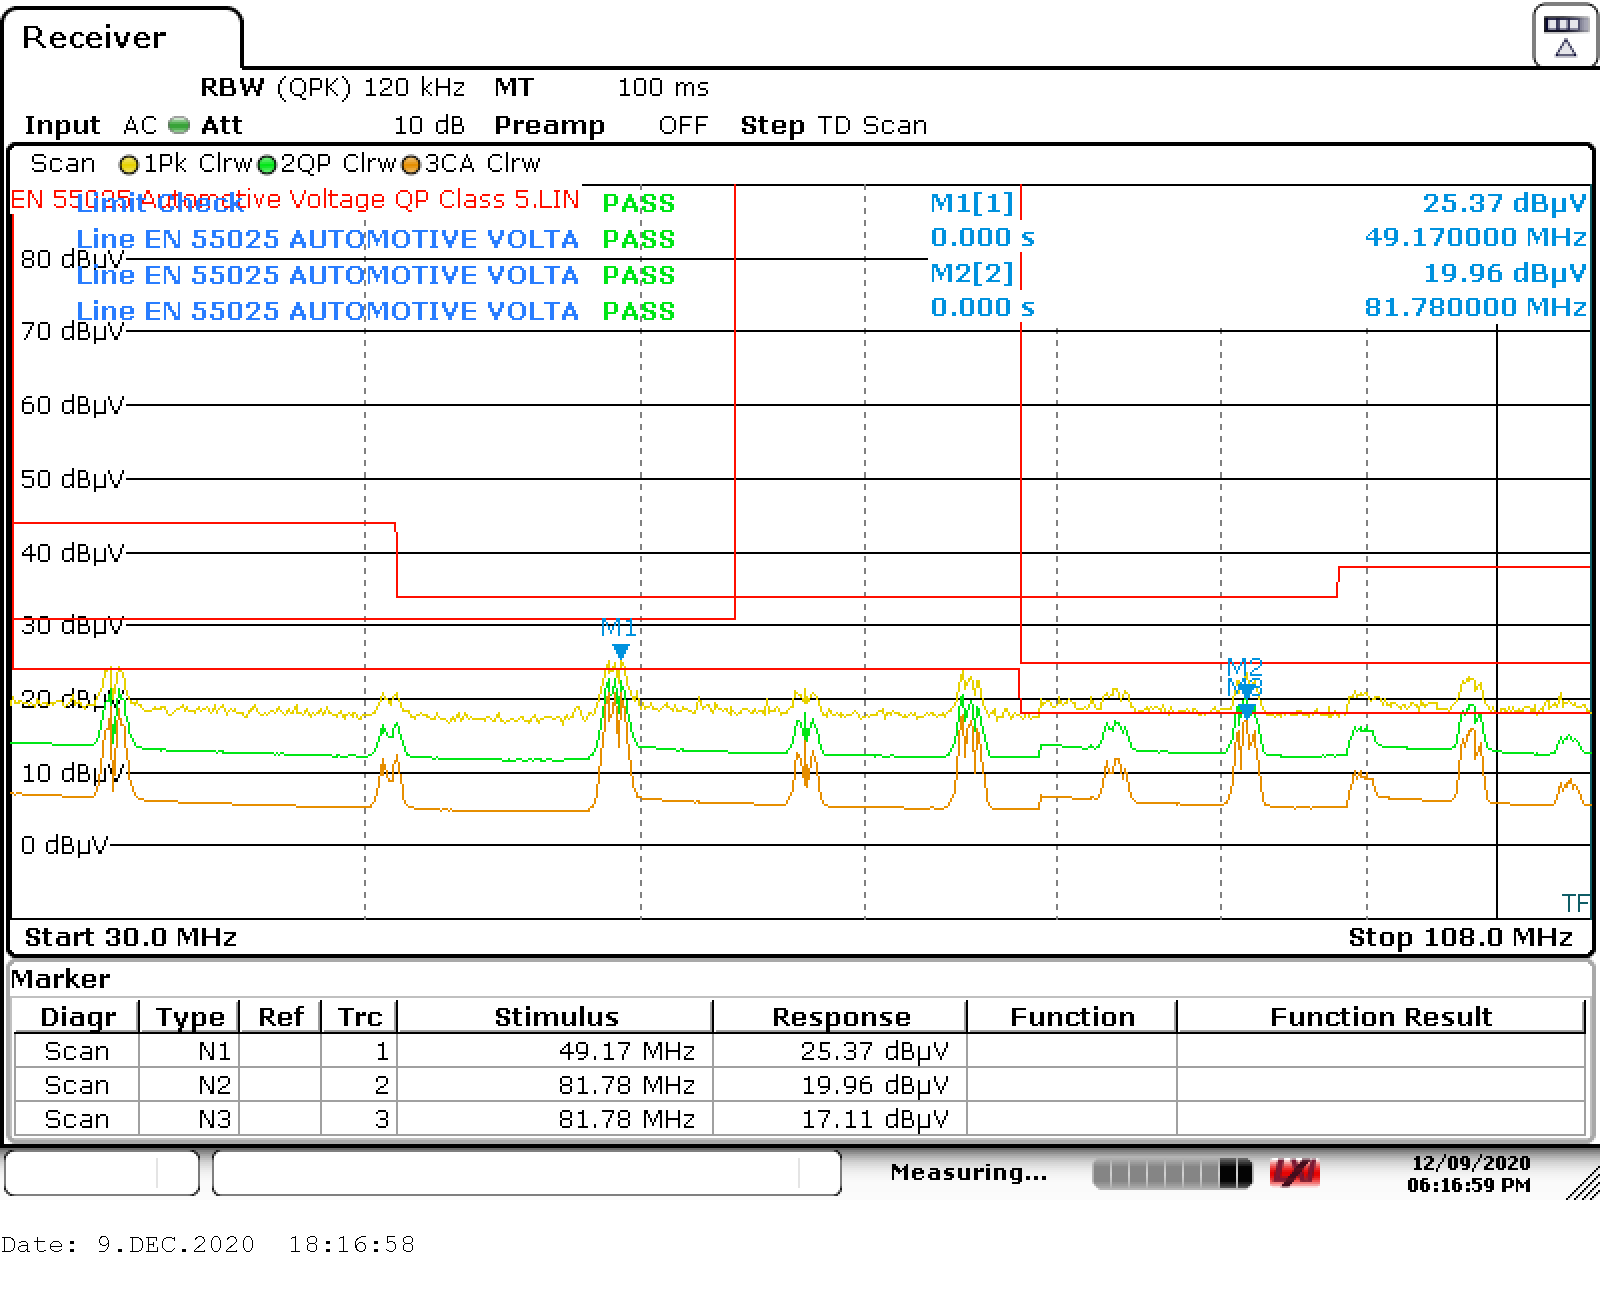Screen dimensions: 1600x1292
Task: Click the TF label at diagram corner
Action: point(1575,904)
